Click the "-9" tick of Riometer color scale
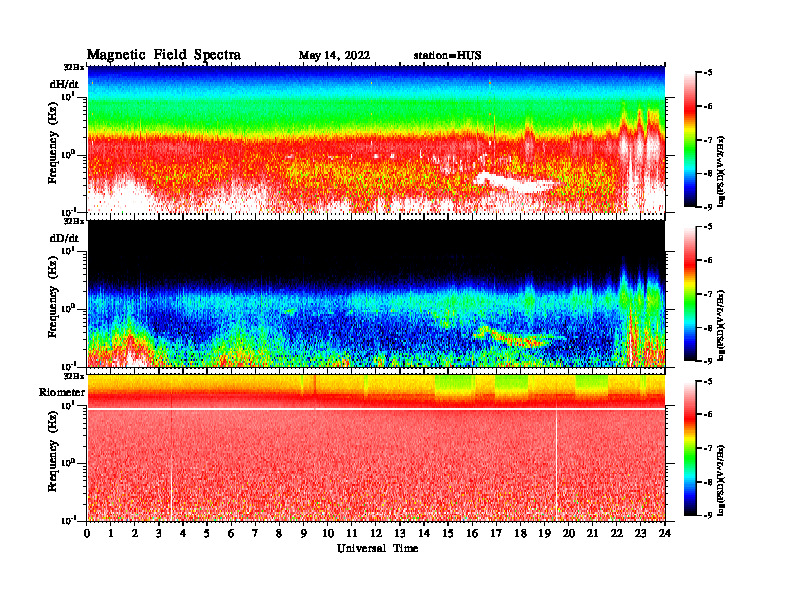 (x=708, y=515)
